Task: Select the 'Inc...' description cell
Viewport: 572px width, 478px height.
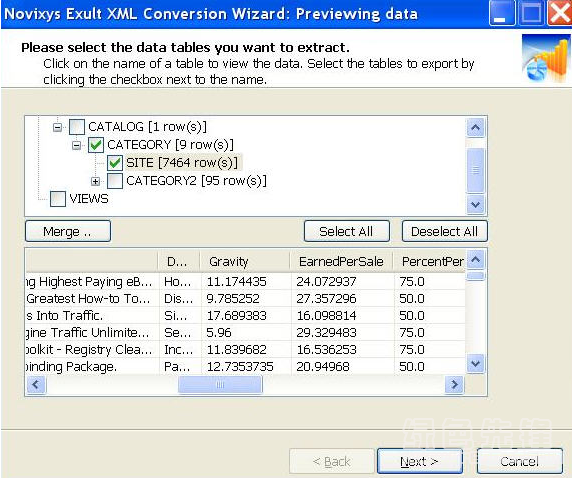Action: pos(180,349)
